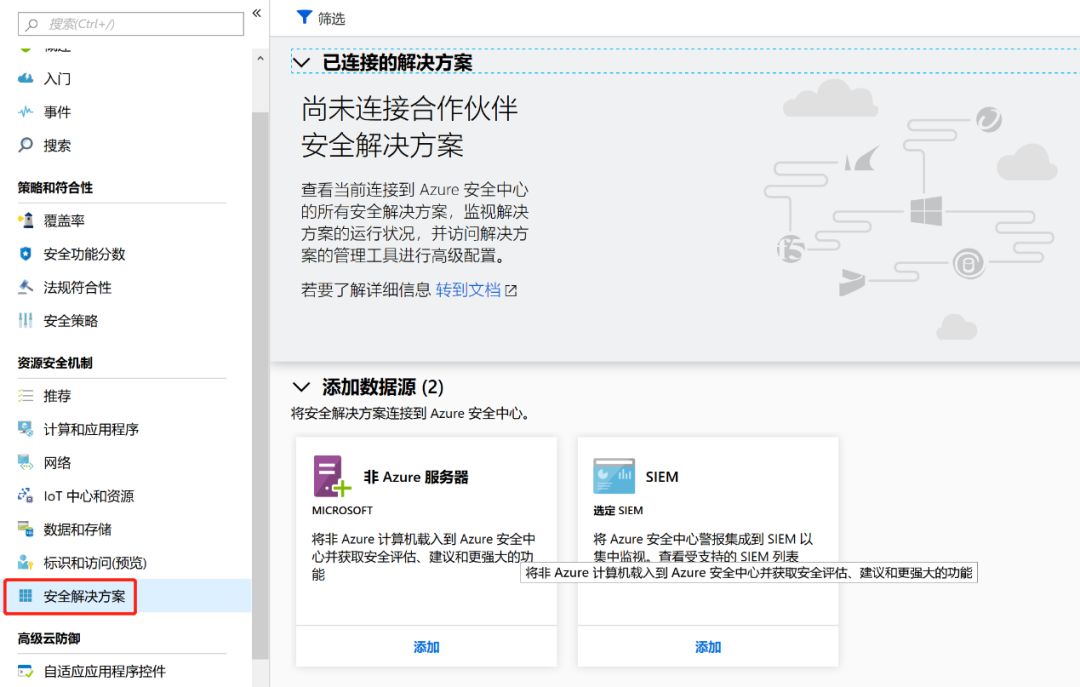Click the filter funnel icon
The width and height of the screenshot is (1080, 687).
click(304, 17)
